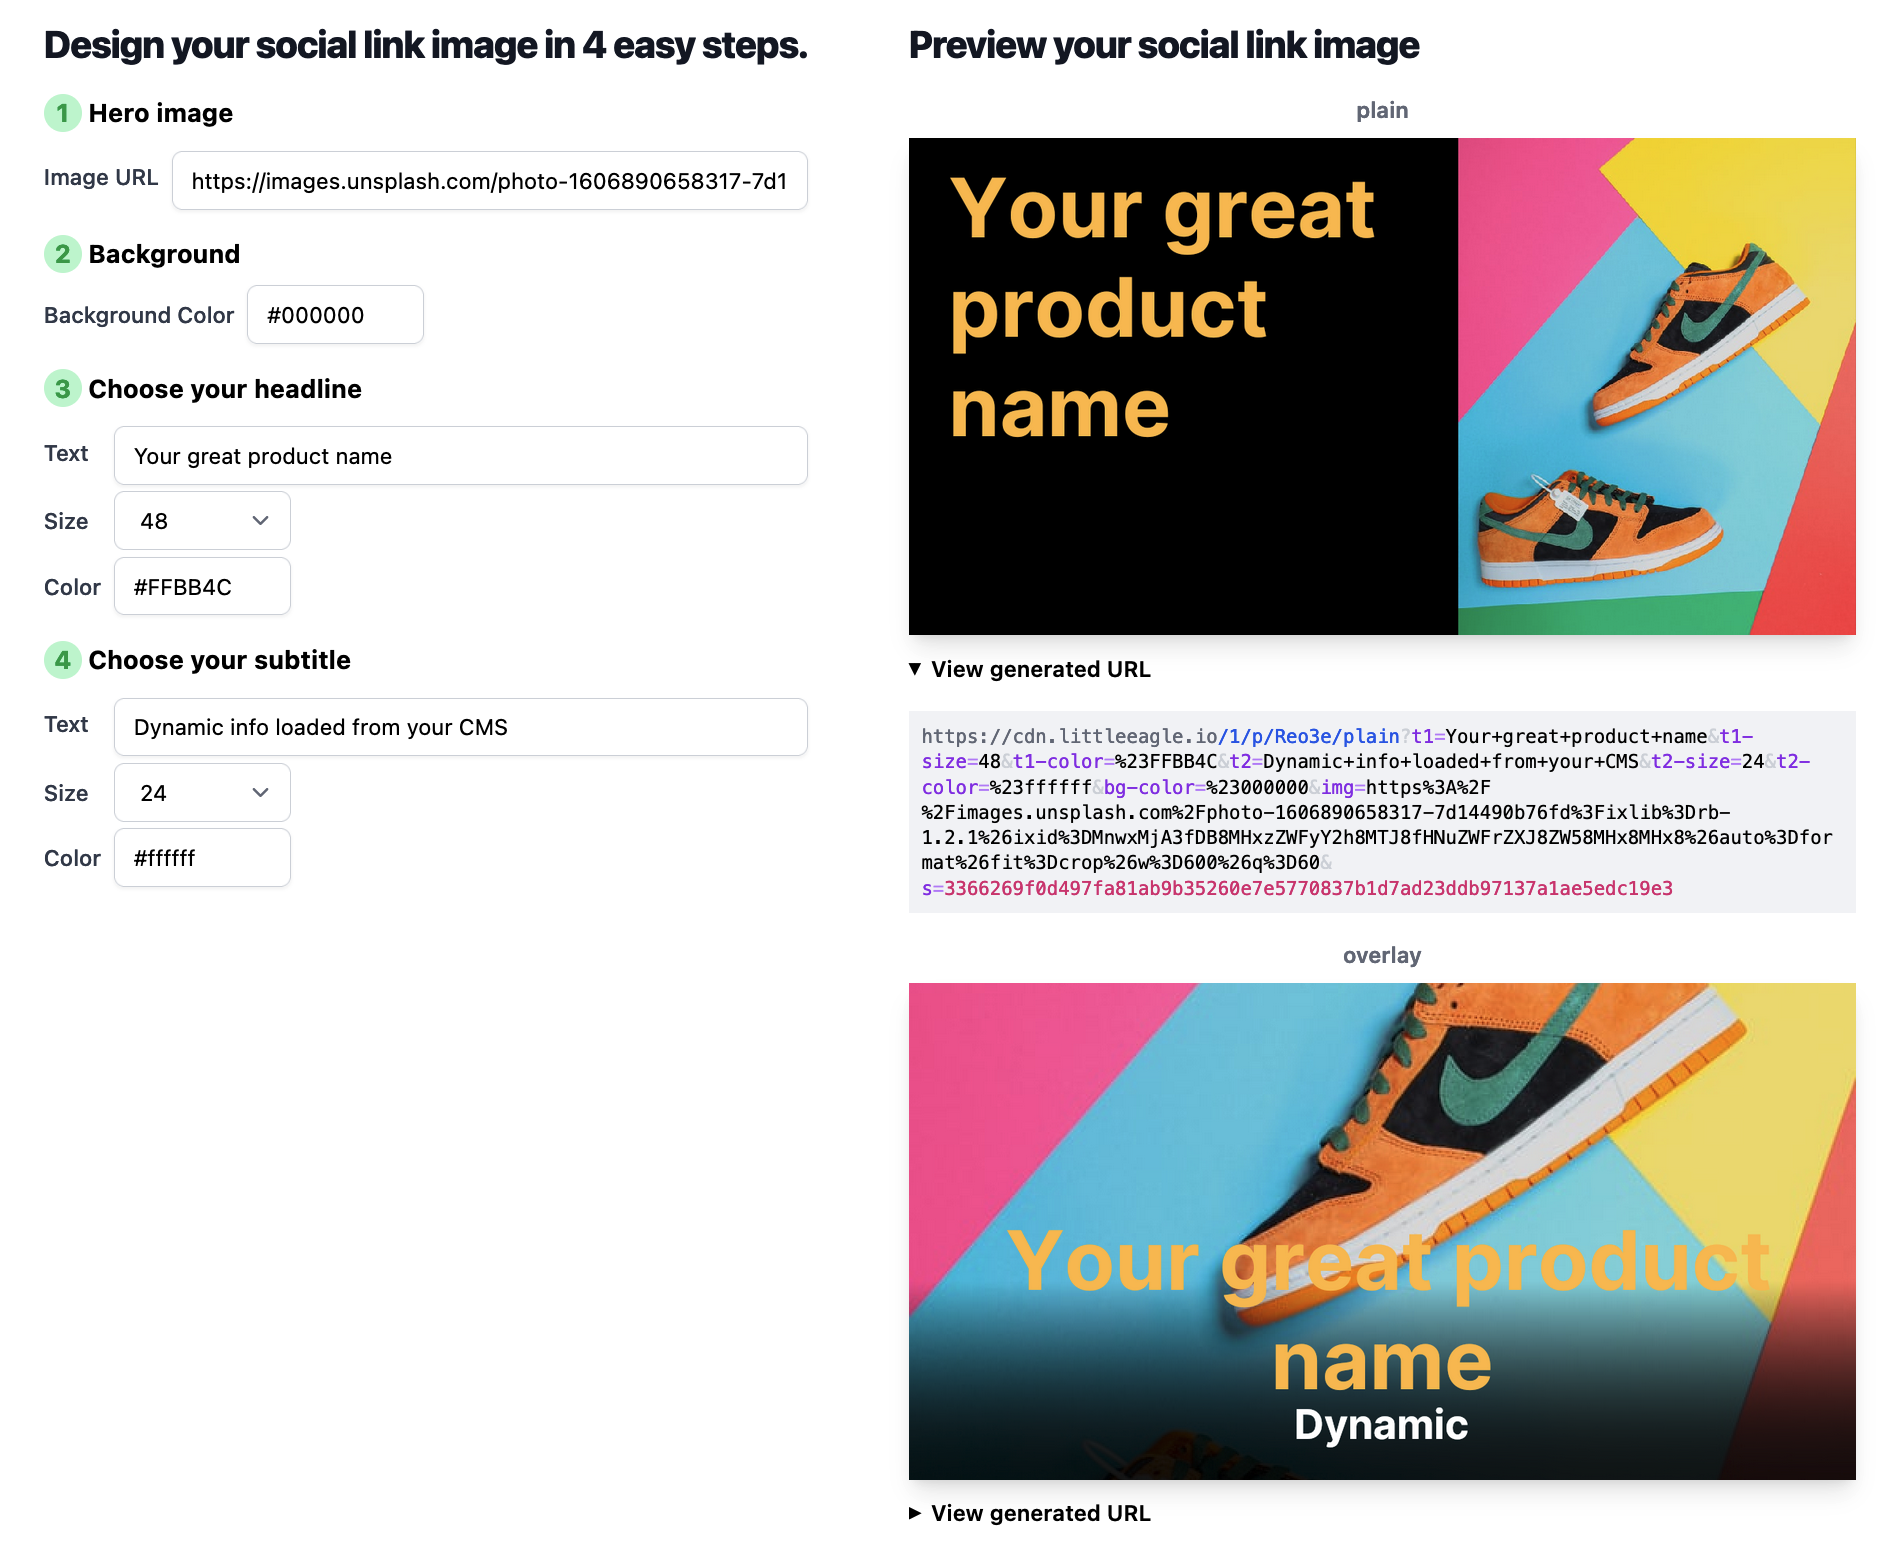Screen dimensions: 1896x1558
Task: Edit the subtitle Color field #ffffff
Action: 202,858
